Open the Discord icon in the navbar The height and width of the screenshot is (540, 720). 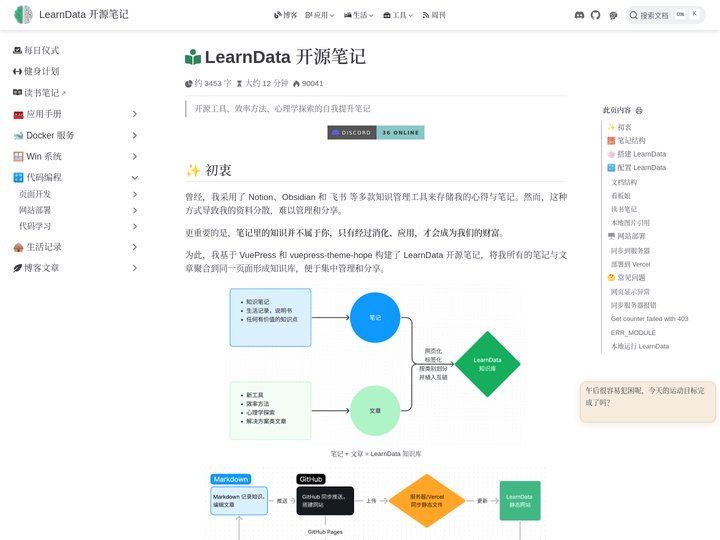579,15
